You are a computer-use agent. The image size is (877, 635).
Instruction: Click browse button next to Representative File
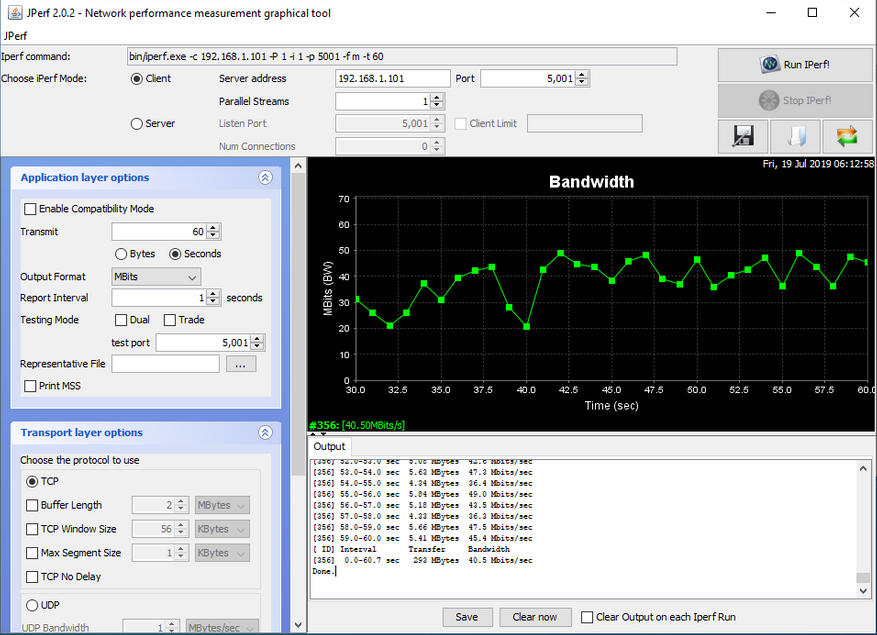(x=240, y=365)
